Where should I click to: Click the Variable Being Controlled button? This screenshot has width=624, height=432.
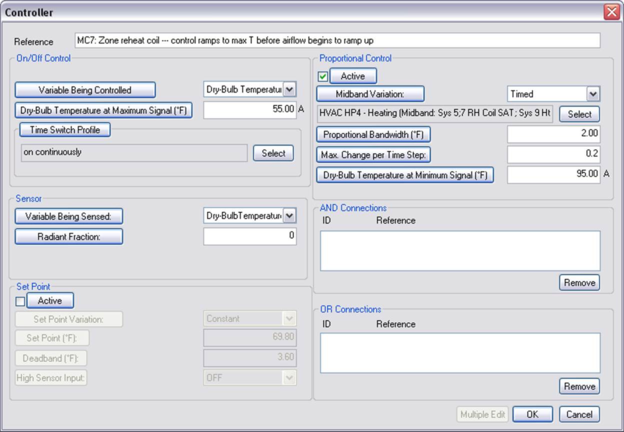click(x=85, y=90)
